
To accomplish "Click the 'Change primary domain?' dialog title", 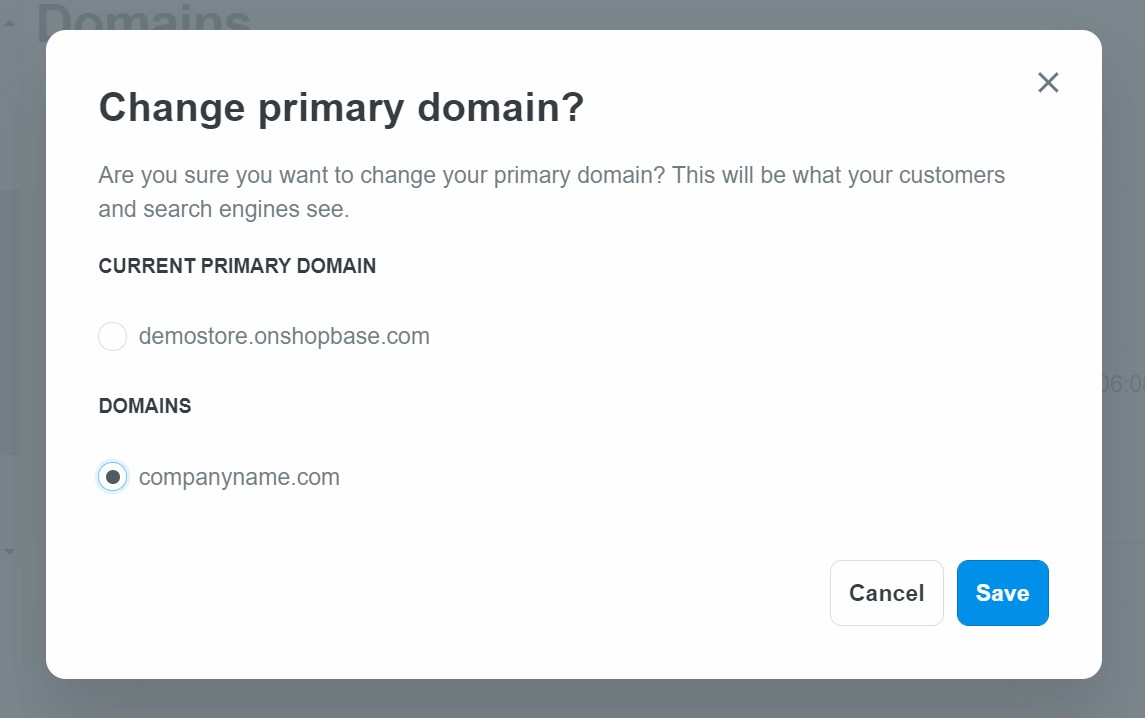I will (340, 108).
